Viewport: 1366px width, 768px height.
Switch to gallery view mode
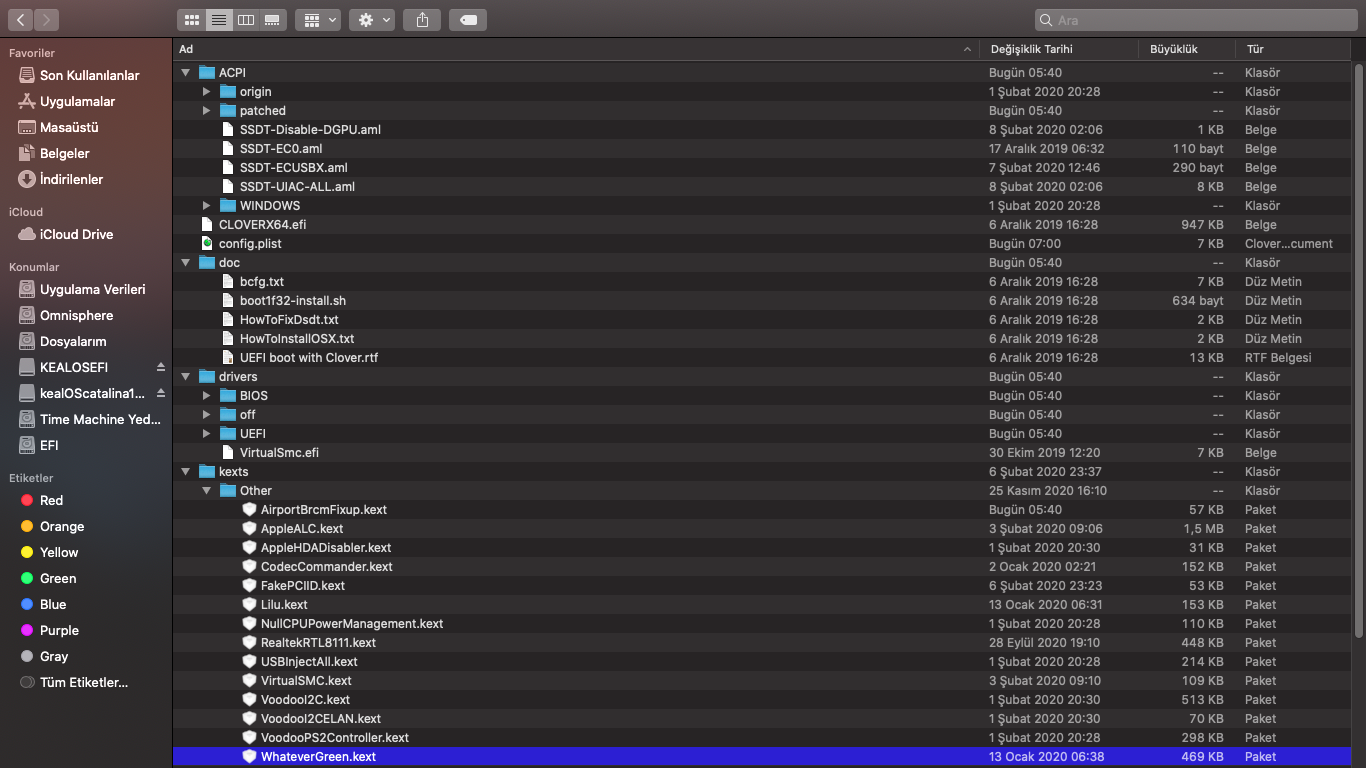click(272, 20)
